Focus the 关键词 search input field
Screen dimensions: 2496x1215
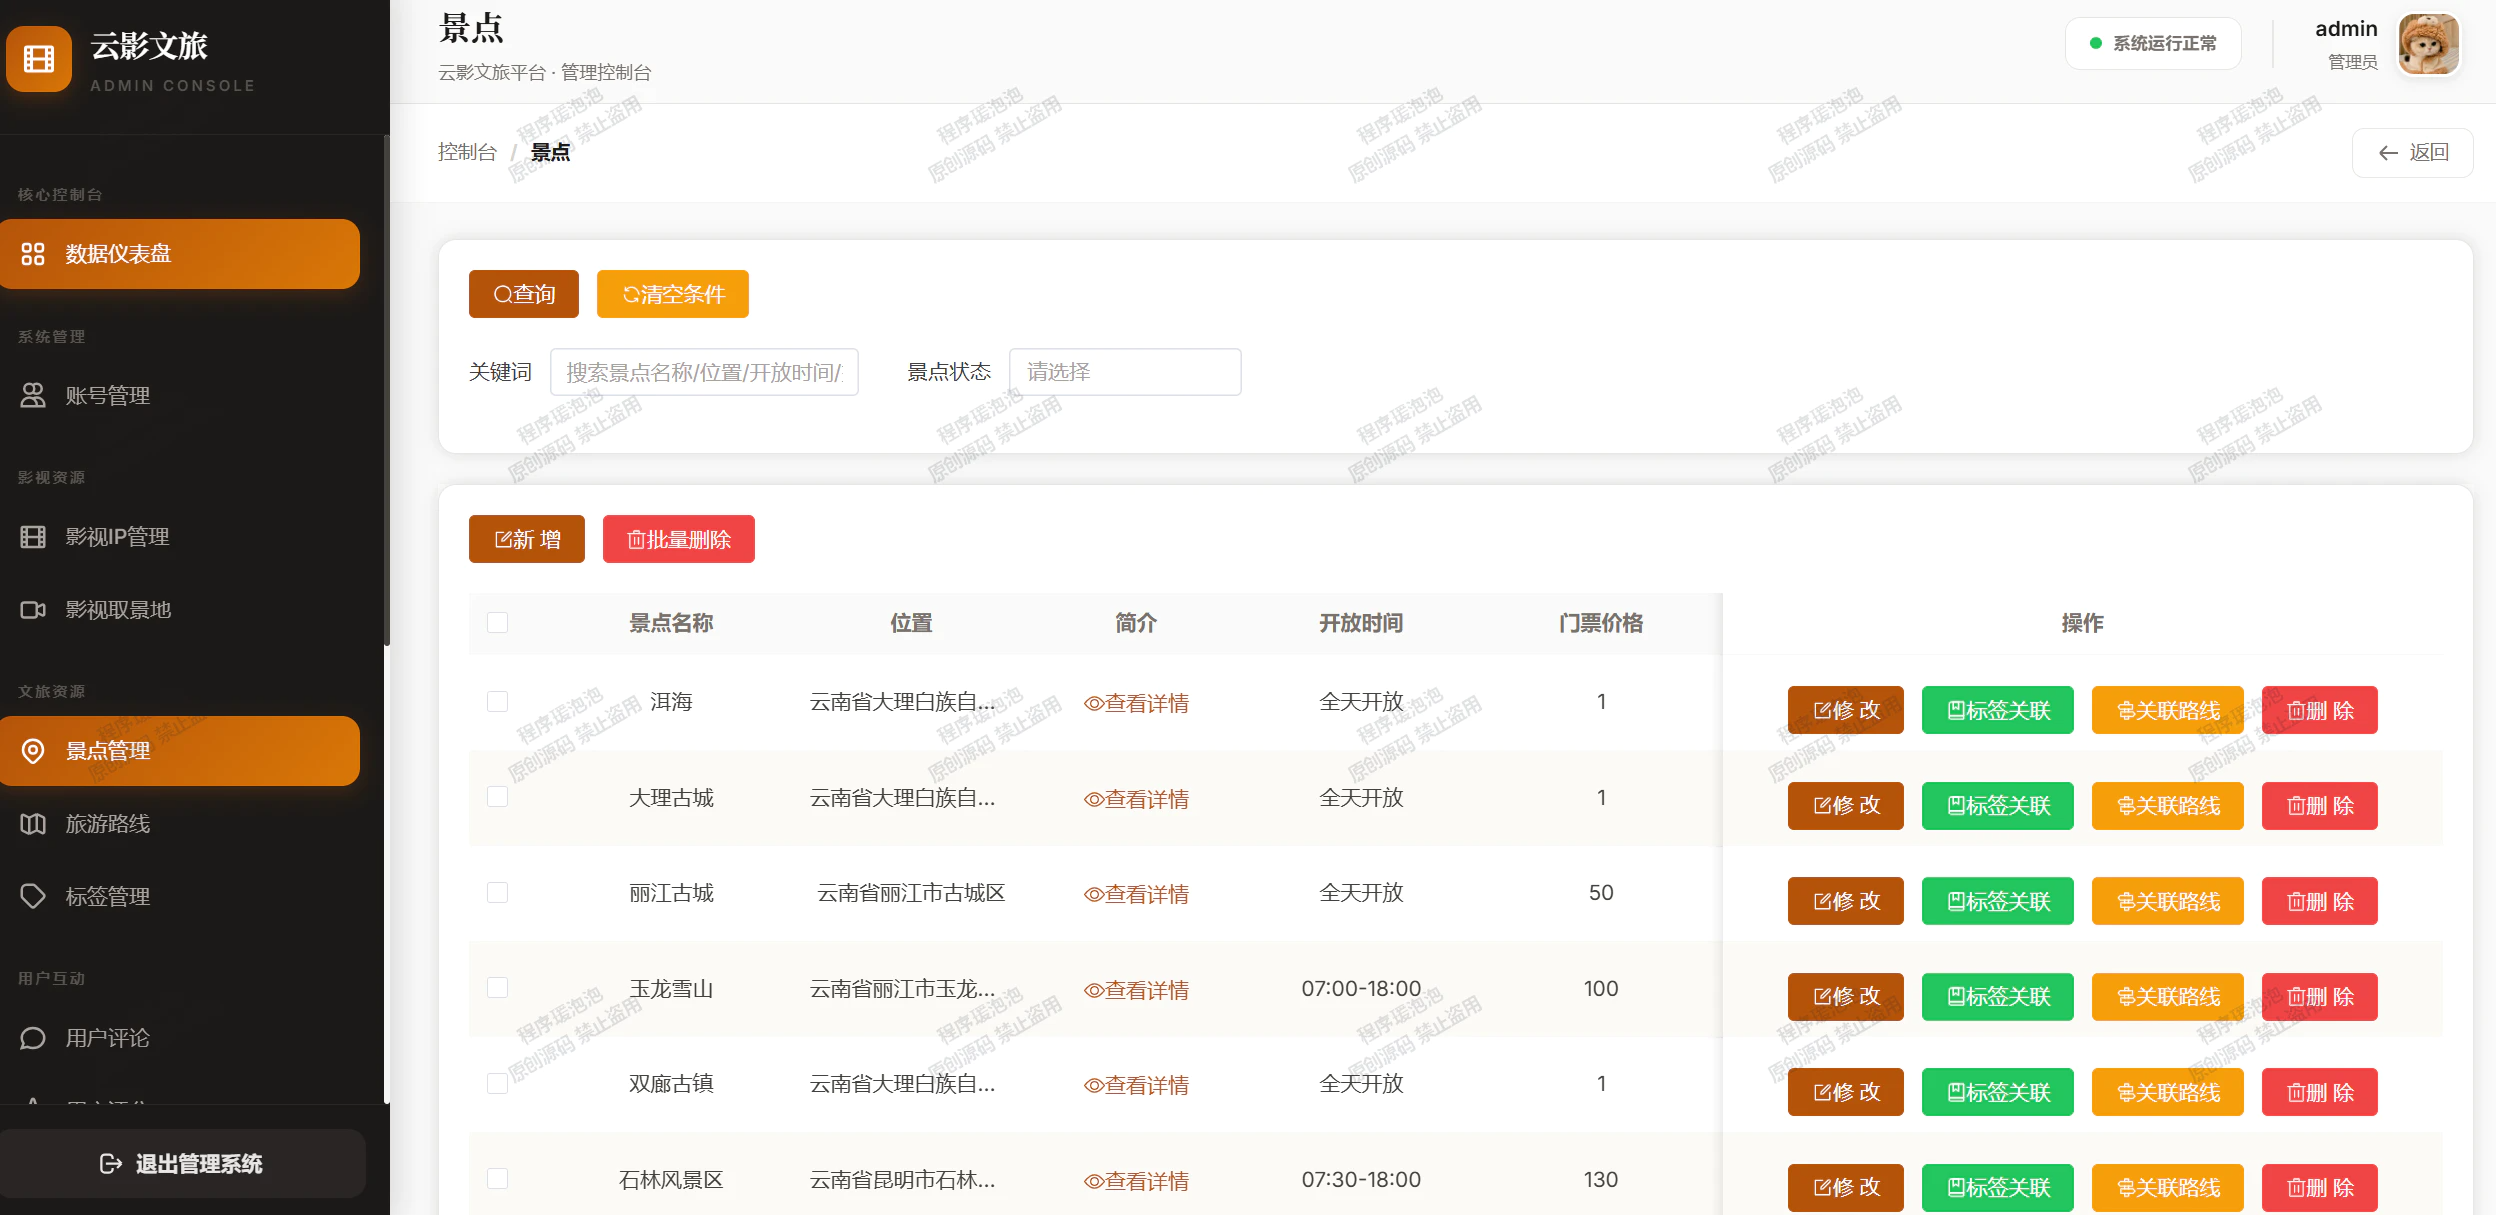pos(704,372)
